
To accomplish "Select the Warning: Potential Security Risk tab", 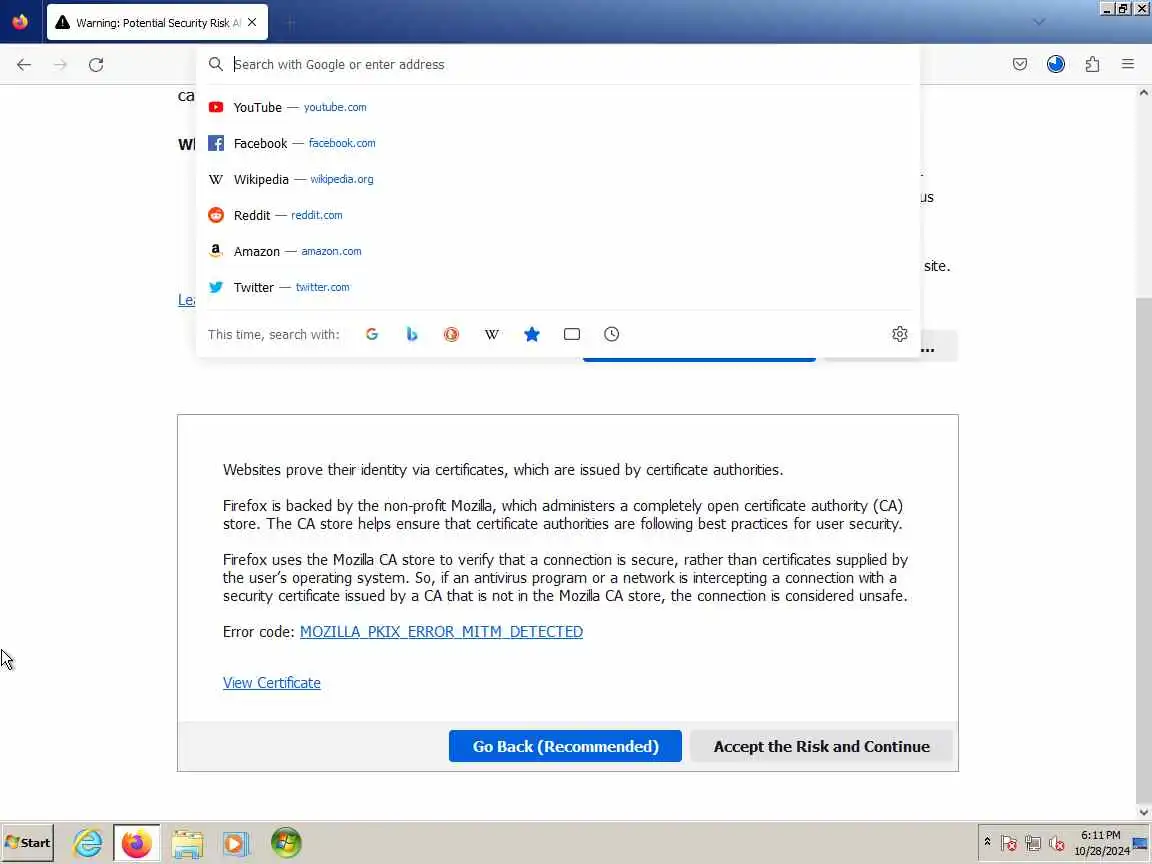I will click(157, 23).
